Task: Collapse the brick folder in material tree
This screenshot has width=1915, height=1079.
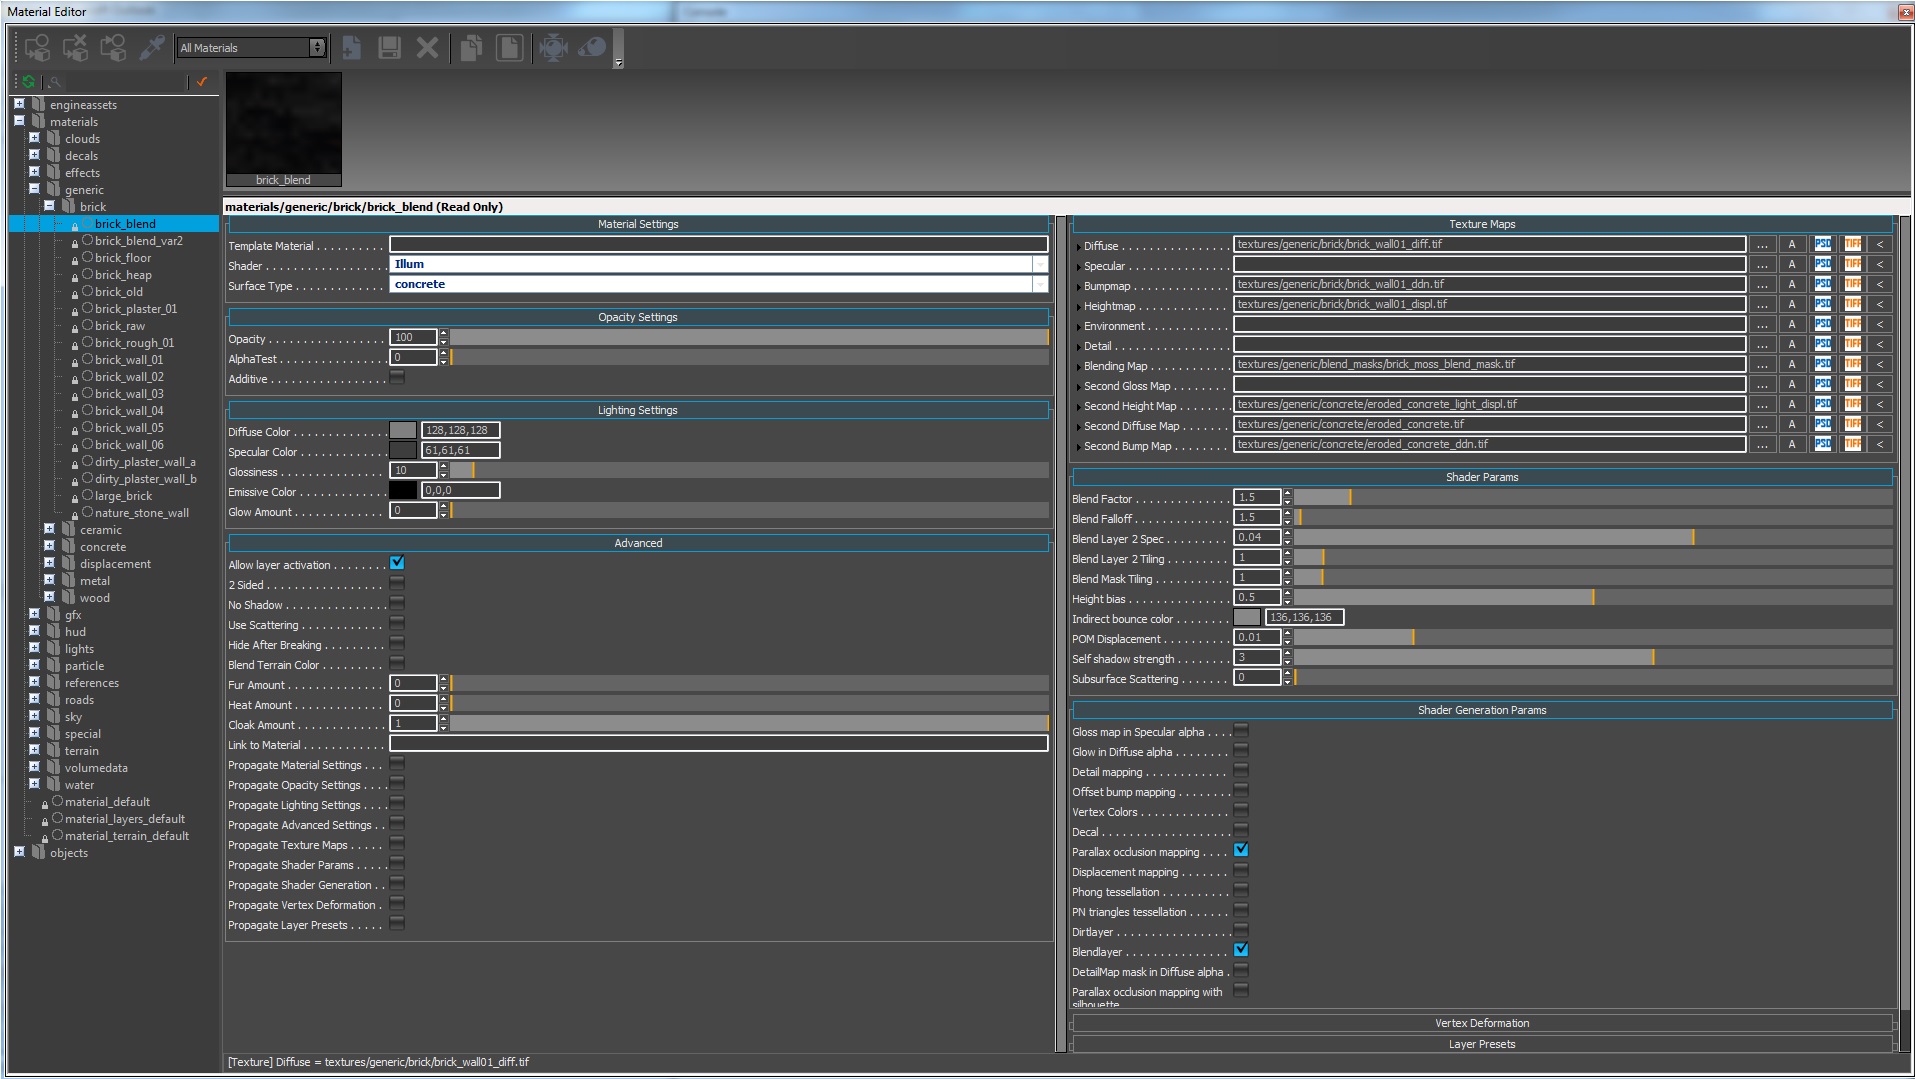Action: click(48, 206)
